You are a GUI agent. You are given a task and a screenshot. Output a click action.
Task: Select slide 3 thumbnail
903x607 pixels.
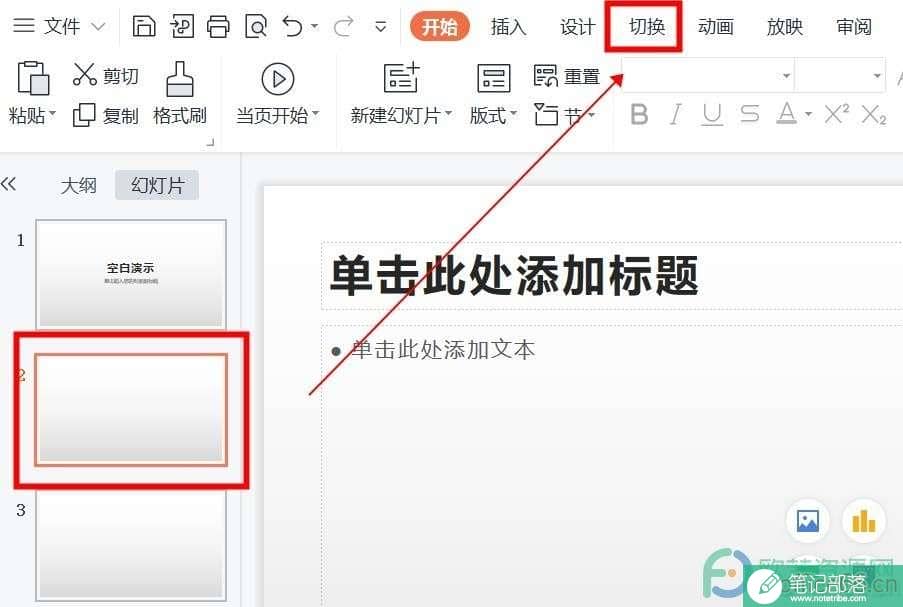(131, 545)
